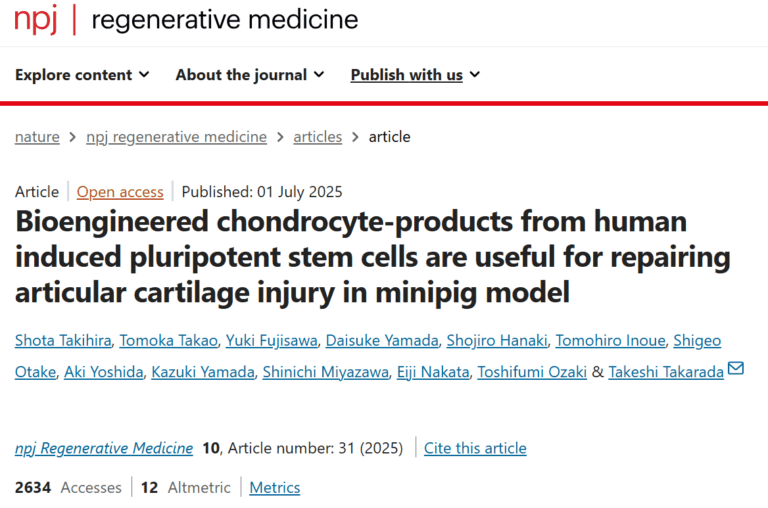Go to nature breadcrumb link

click(37, 137)
